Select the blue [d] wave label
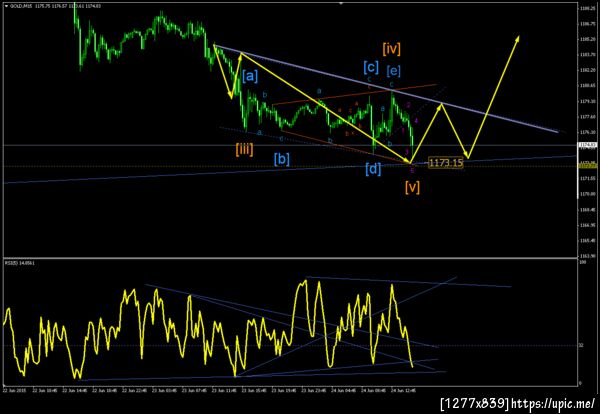Image resolution: width=600 pixels, height=414 pixels. (x=373, y=169)
